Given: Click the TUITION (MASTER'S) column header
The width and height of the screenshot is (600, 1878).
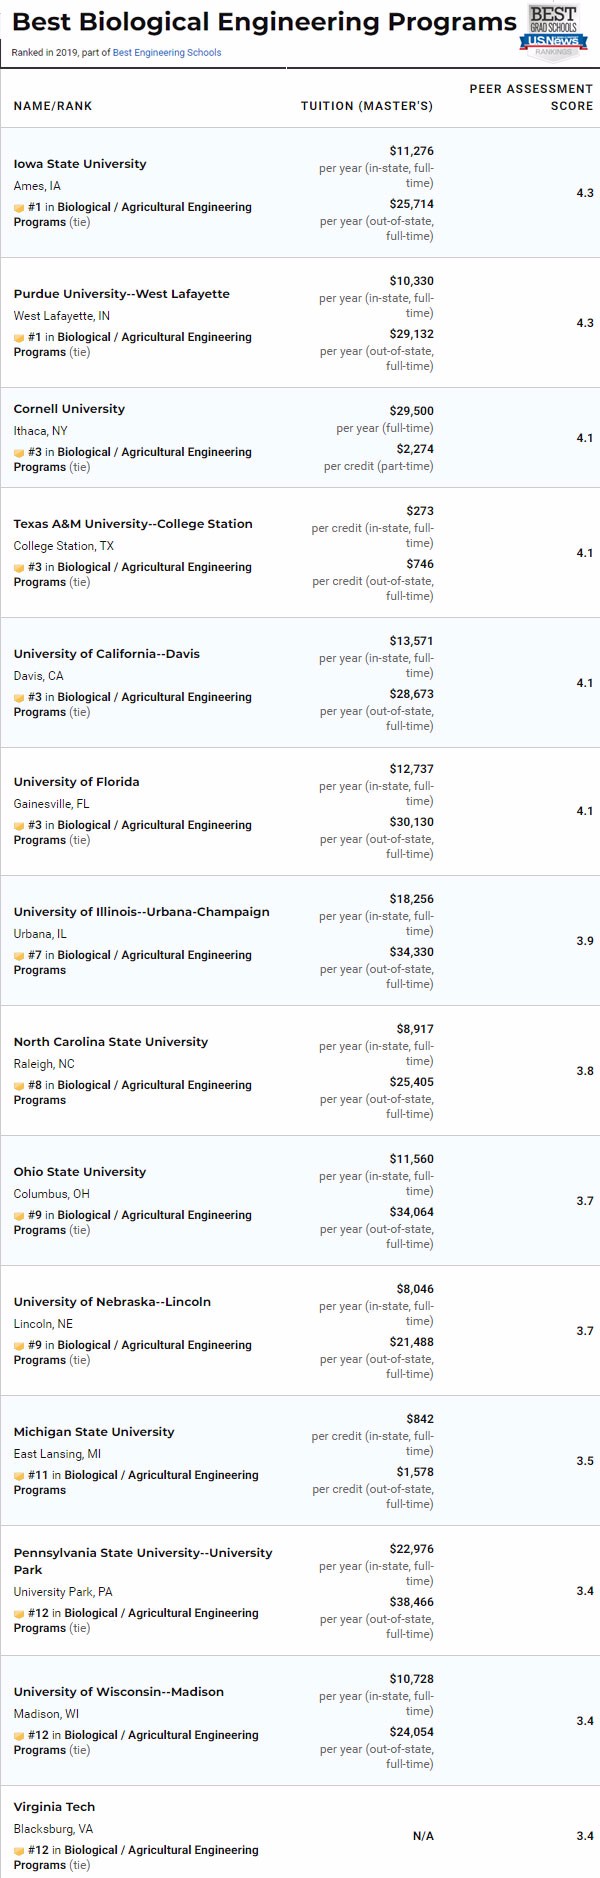Looking at the screenshot, I should pos(367,106).
